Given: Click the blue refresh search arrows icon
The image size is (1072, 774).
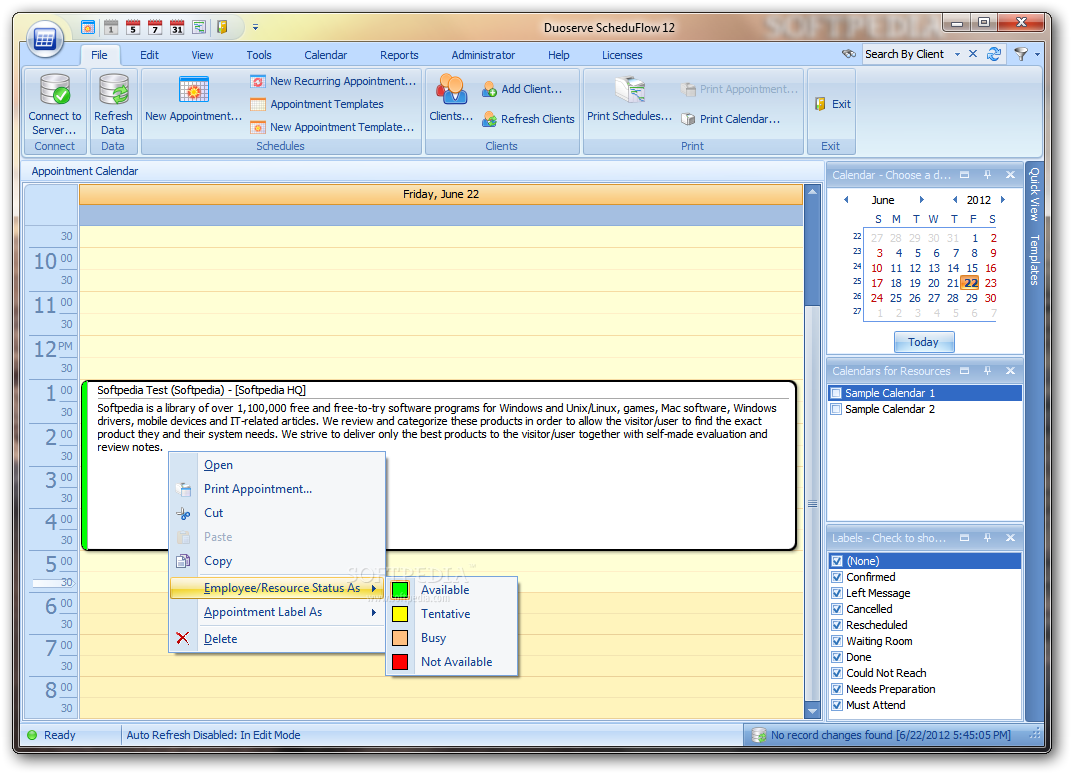Looking at the screenshot, I should pos(994,54).
